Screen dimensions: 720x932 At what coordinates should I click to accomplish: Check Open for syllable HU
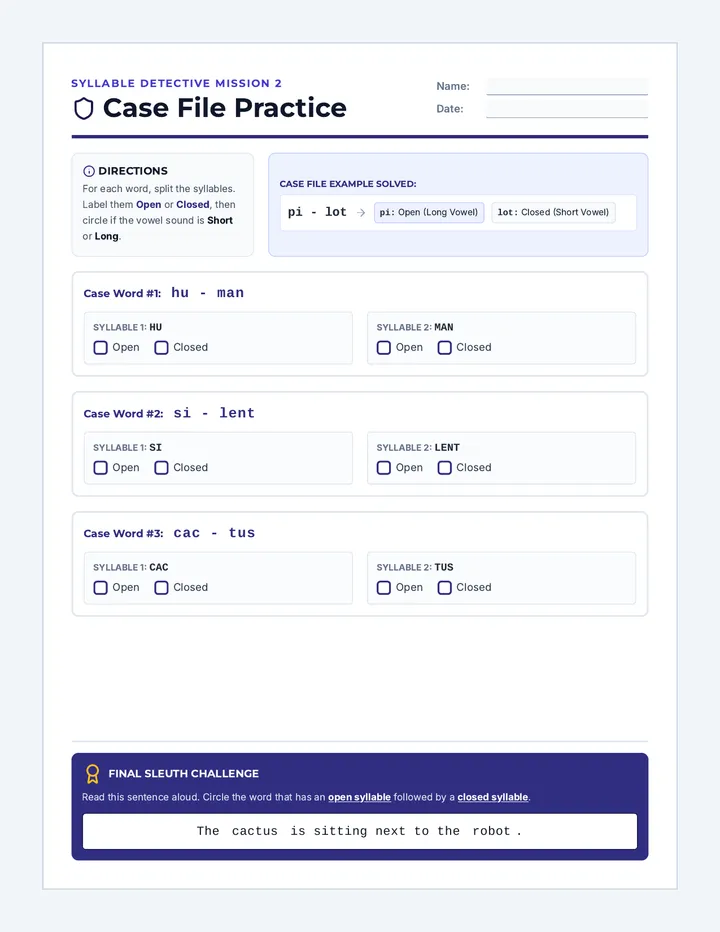click(x=100, y=348)
